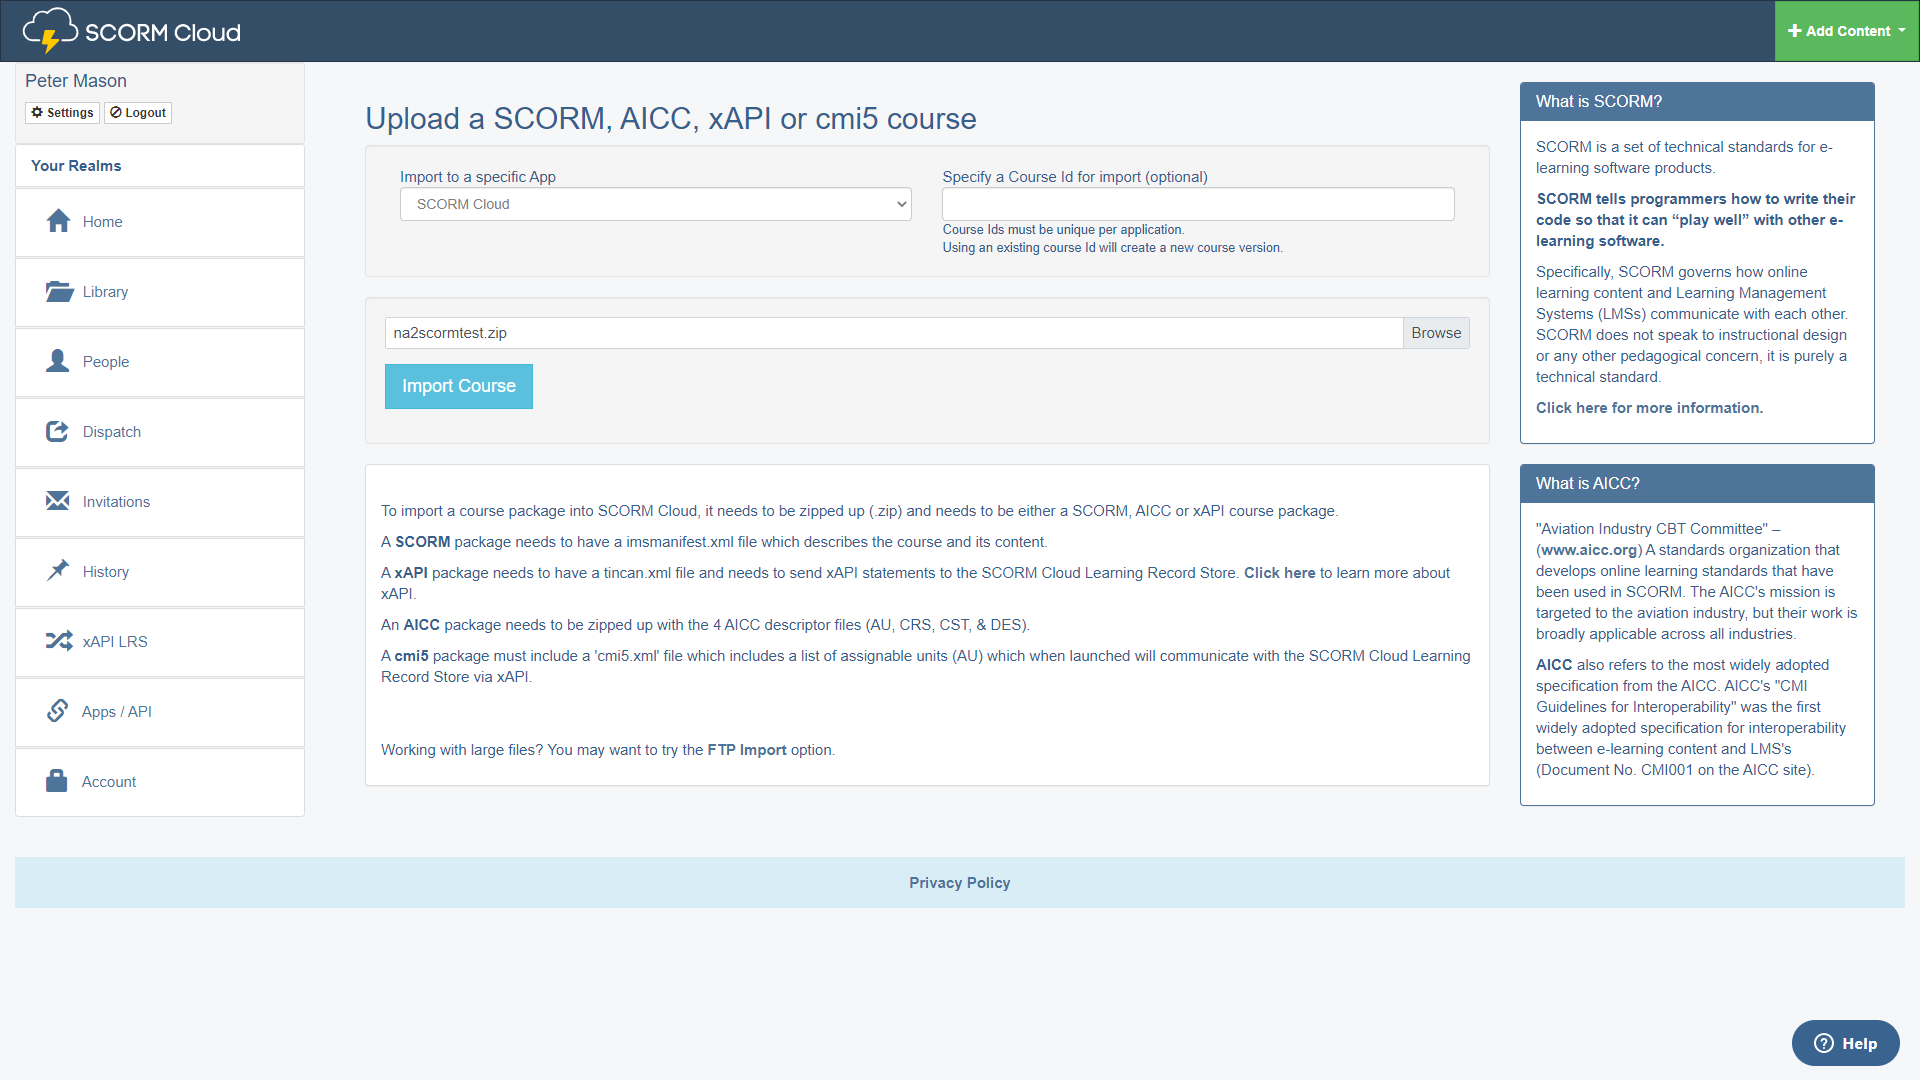Open the xAPI LRS menu label
This screenshot has width=1920, height=1080.
click(x=115, y=642)
